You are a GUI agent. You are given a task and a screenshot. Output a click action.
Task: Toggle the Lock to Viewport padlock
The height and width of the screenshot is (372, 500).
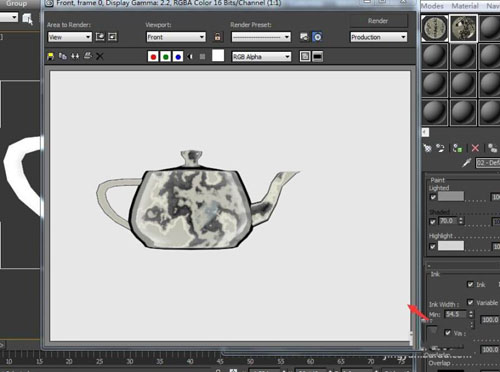[217, 37]
